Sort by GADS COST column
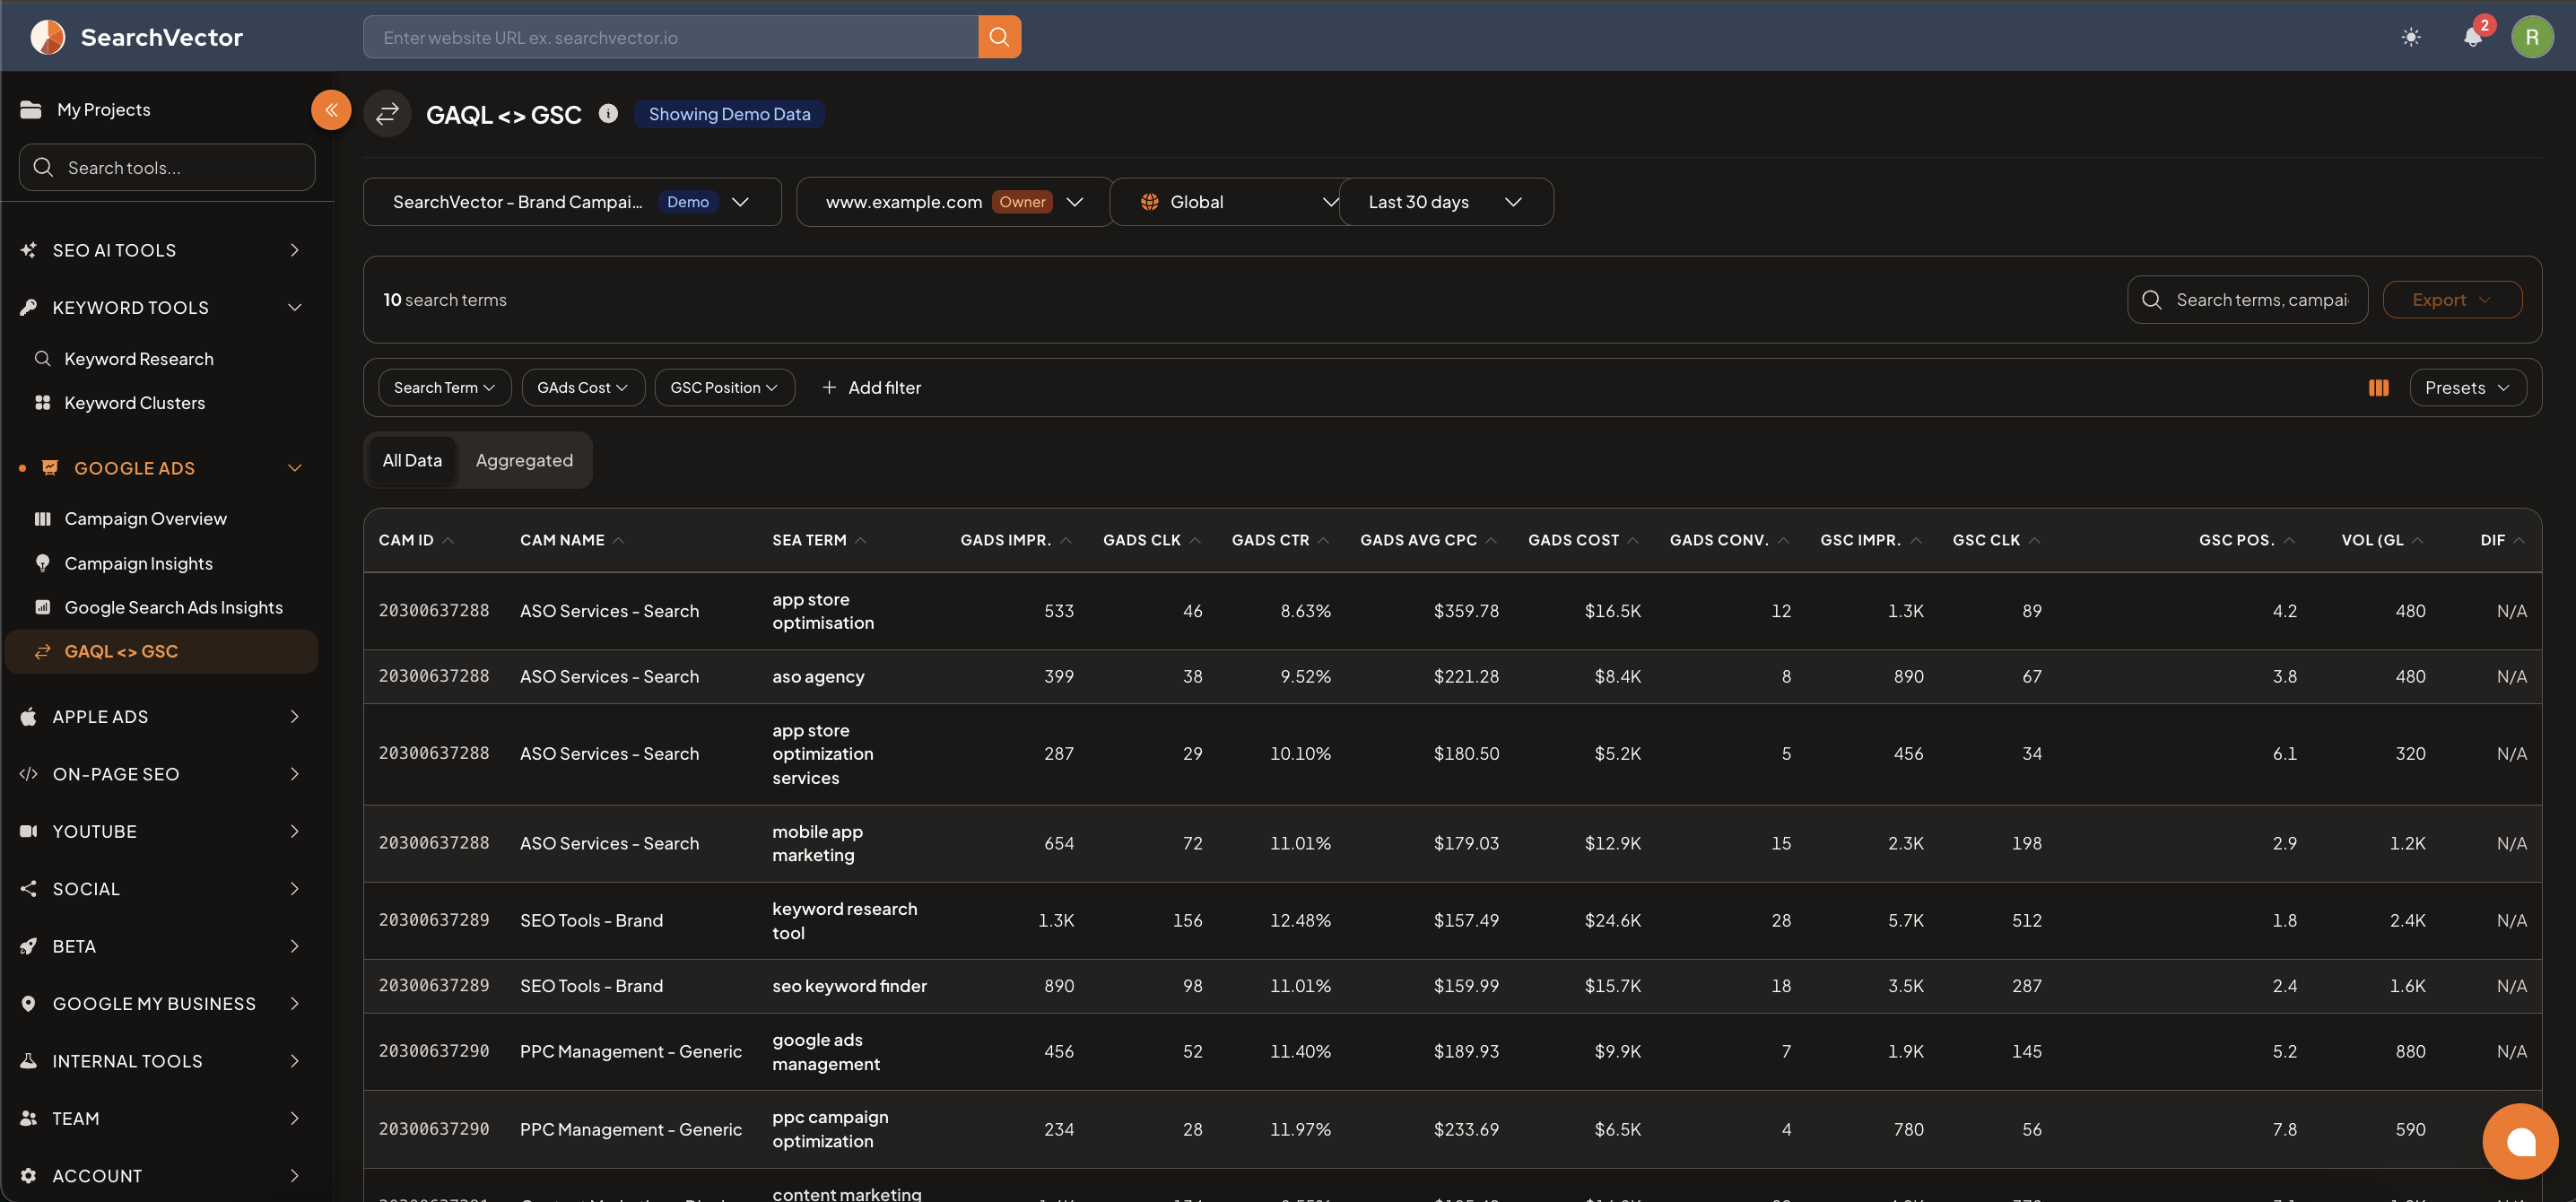 click(x=1583, y=540)
